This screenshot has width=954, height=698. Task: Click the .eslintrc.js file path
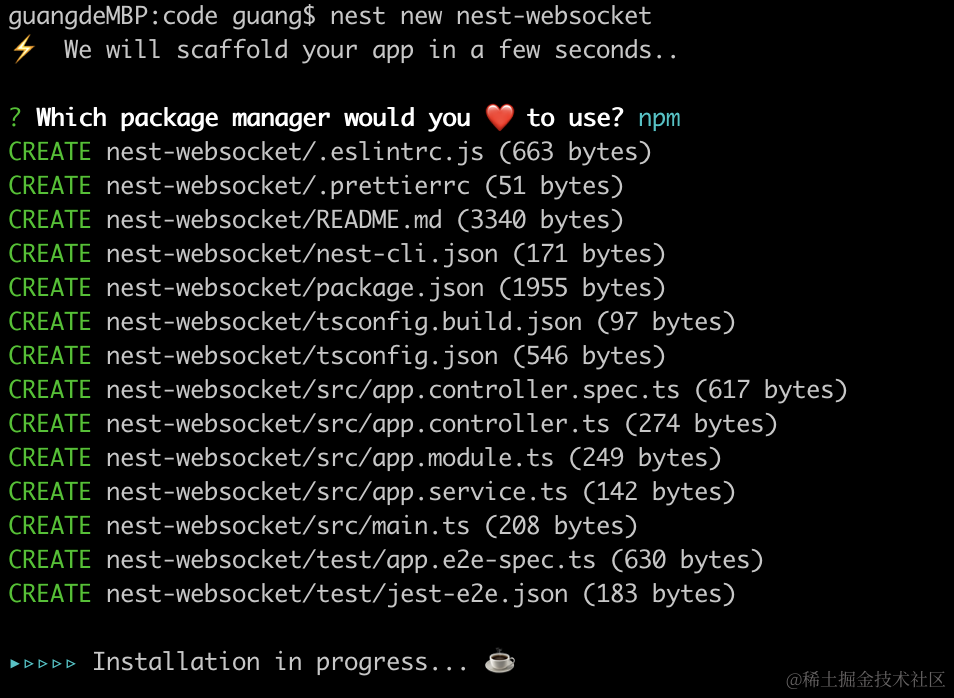click(295, 152)
